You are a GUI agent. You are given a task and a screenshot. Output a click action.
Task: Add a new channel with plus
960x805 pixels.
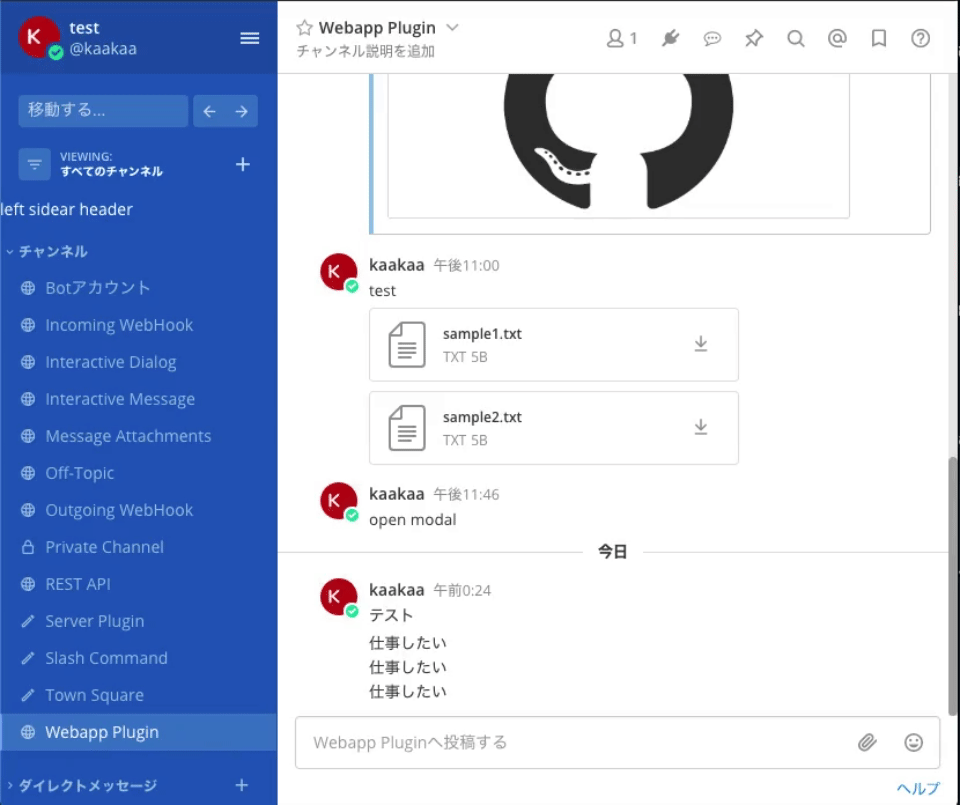243,164
